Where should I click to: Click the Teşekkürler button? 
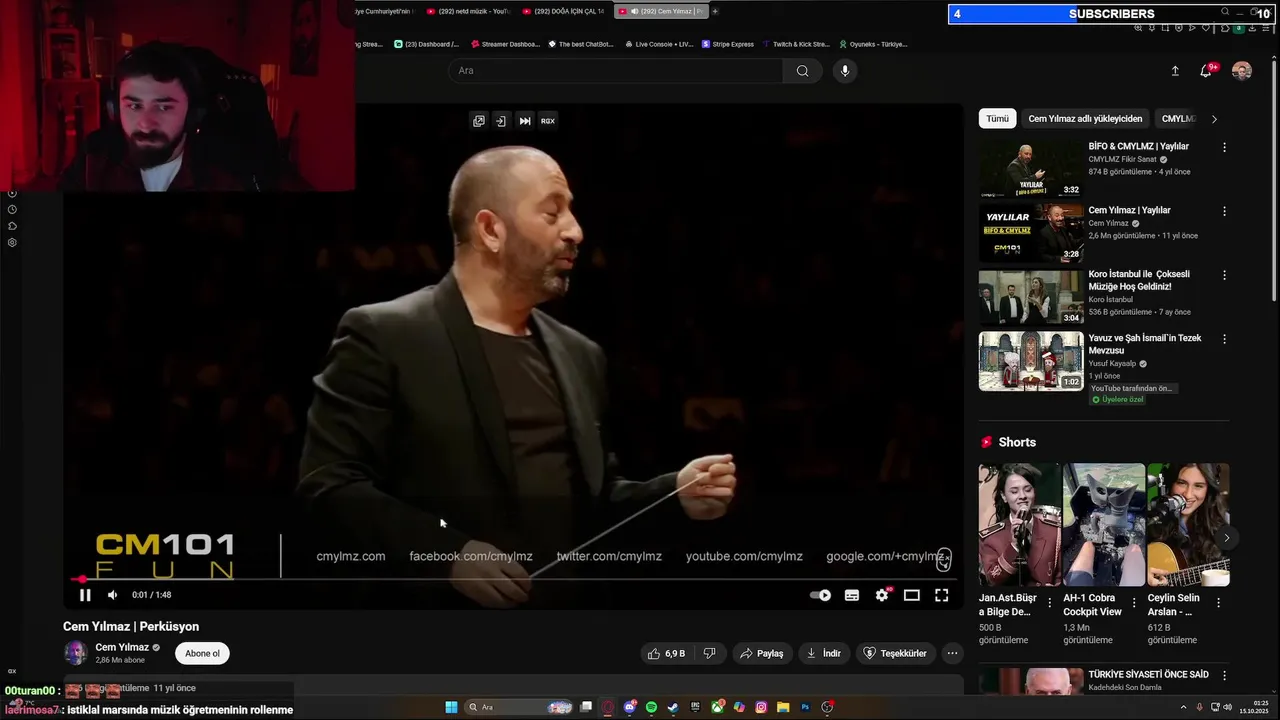click(895, 653)
